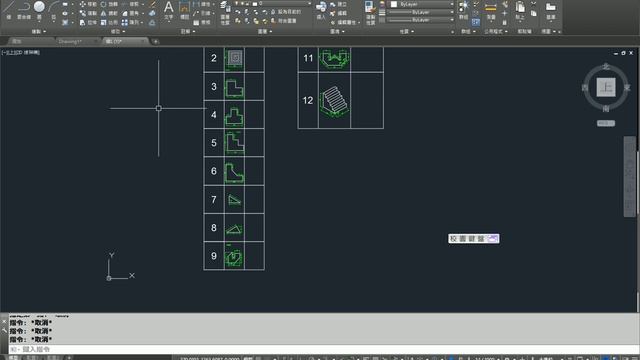Click the viewport controls label at top-left

(x=21, y=52)
